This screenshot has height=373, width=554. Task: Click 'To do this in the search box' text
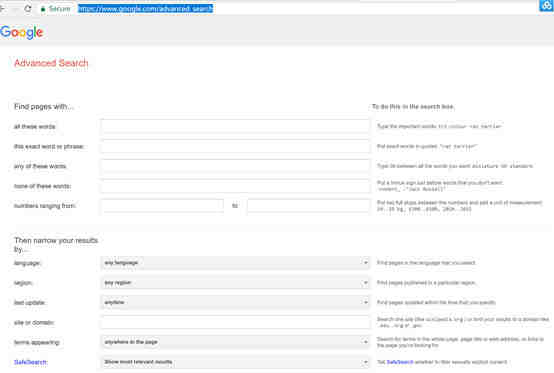tap(413, 107)
